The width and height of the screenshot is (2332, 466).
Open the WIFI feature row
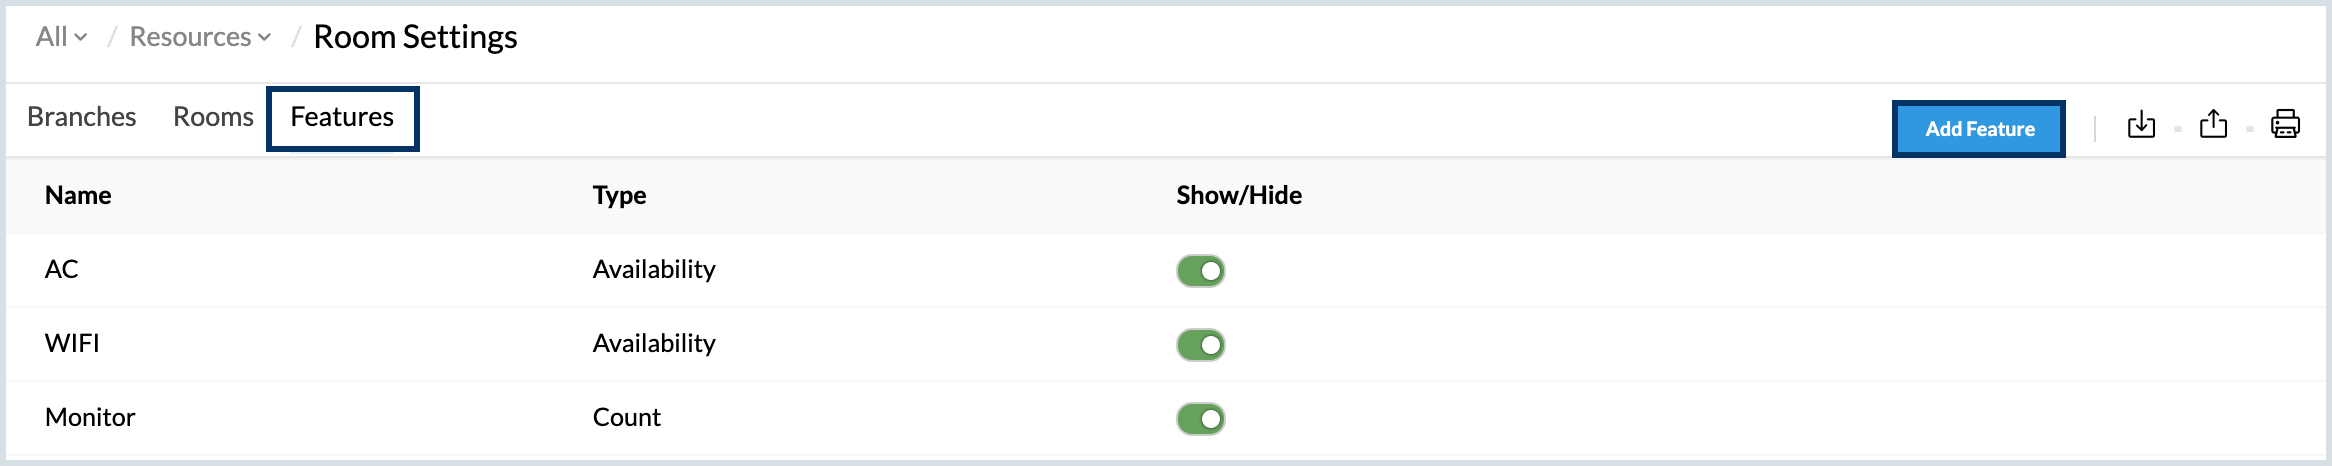click(72, 343)
